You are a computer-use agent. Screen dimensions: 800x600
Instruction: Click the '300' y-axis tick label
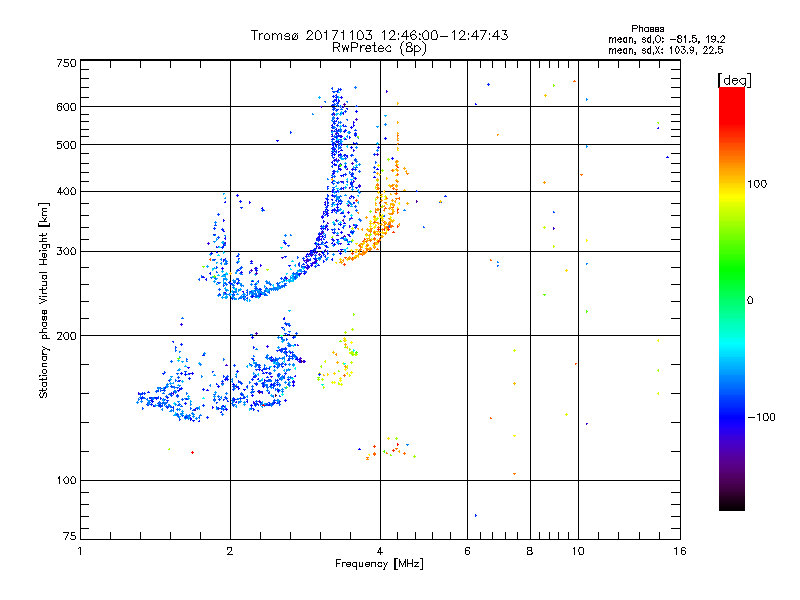pos(66,251)
